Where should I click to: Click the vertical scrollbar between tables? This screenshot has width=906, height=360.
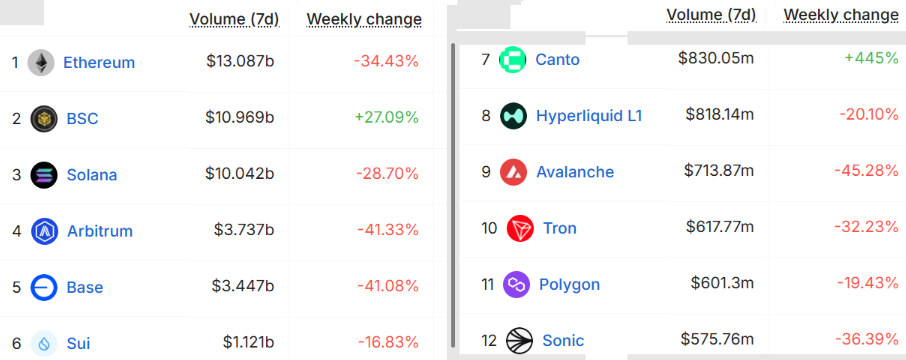453,194
